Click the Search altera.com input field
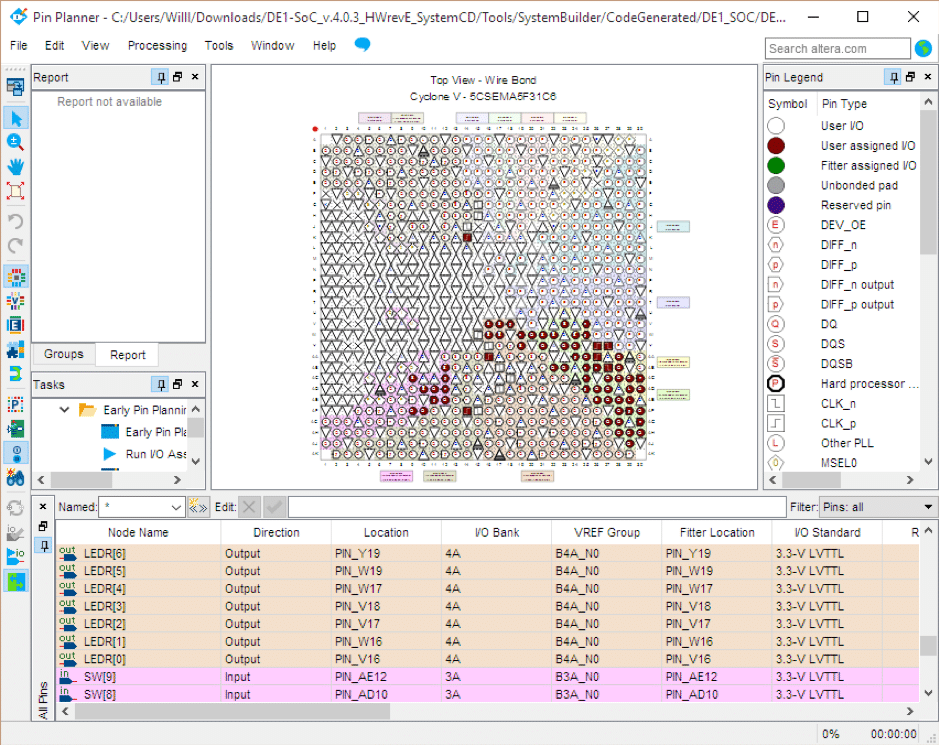Screen dimensions: 939x745 (837, 48)
